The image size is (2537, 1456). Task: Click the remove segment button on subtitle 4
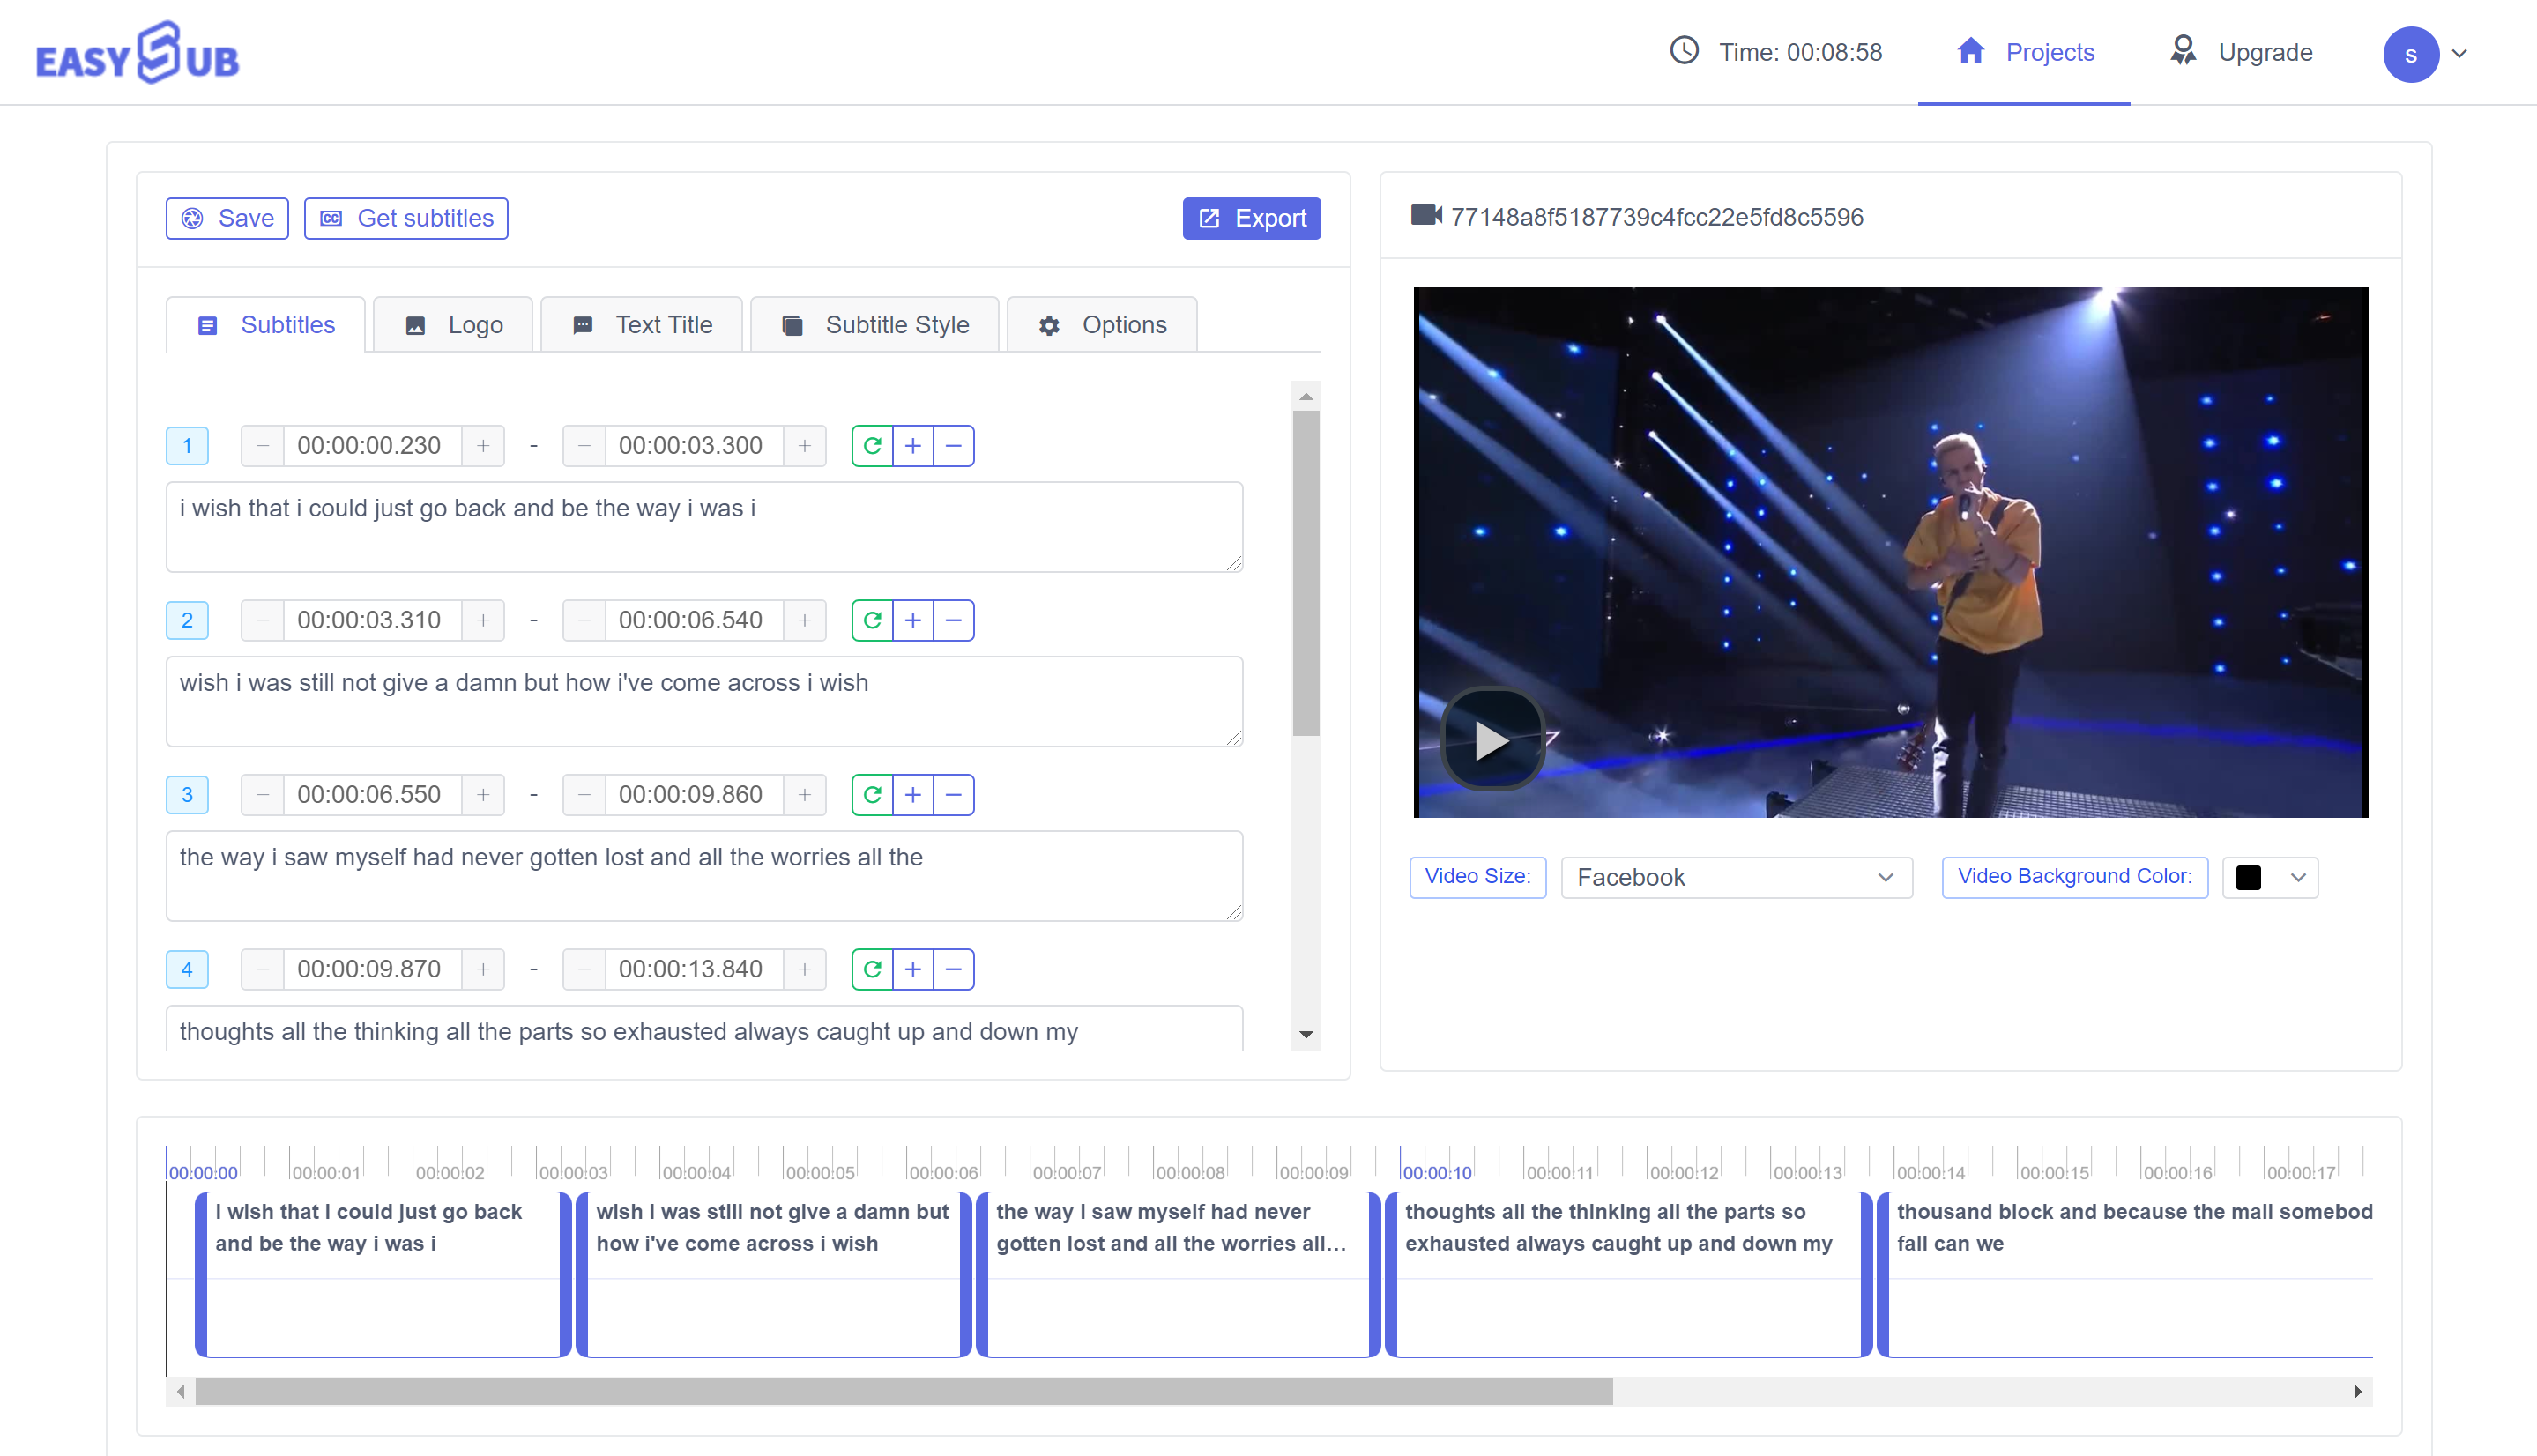coord(953,969)
